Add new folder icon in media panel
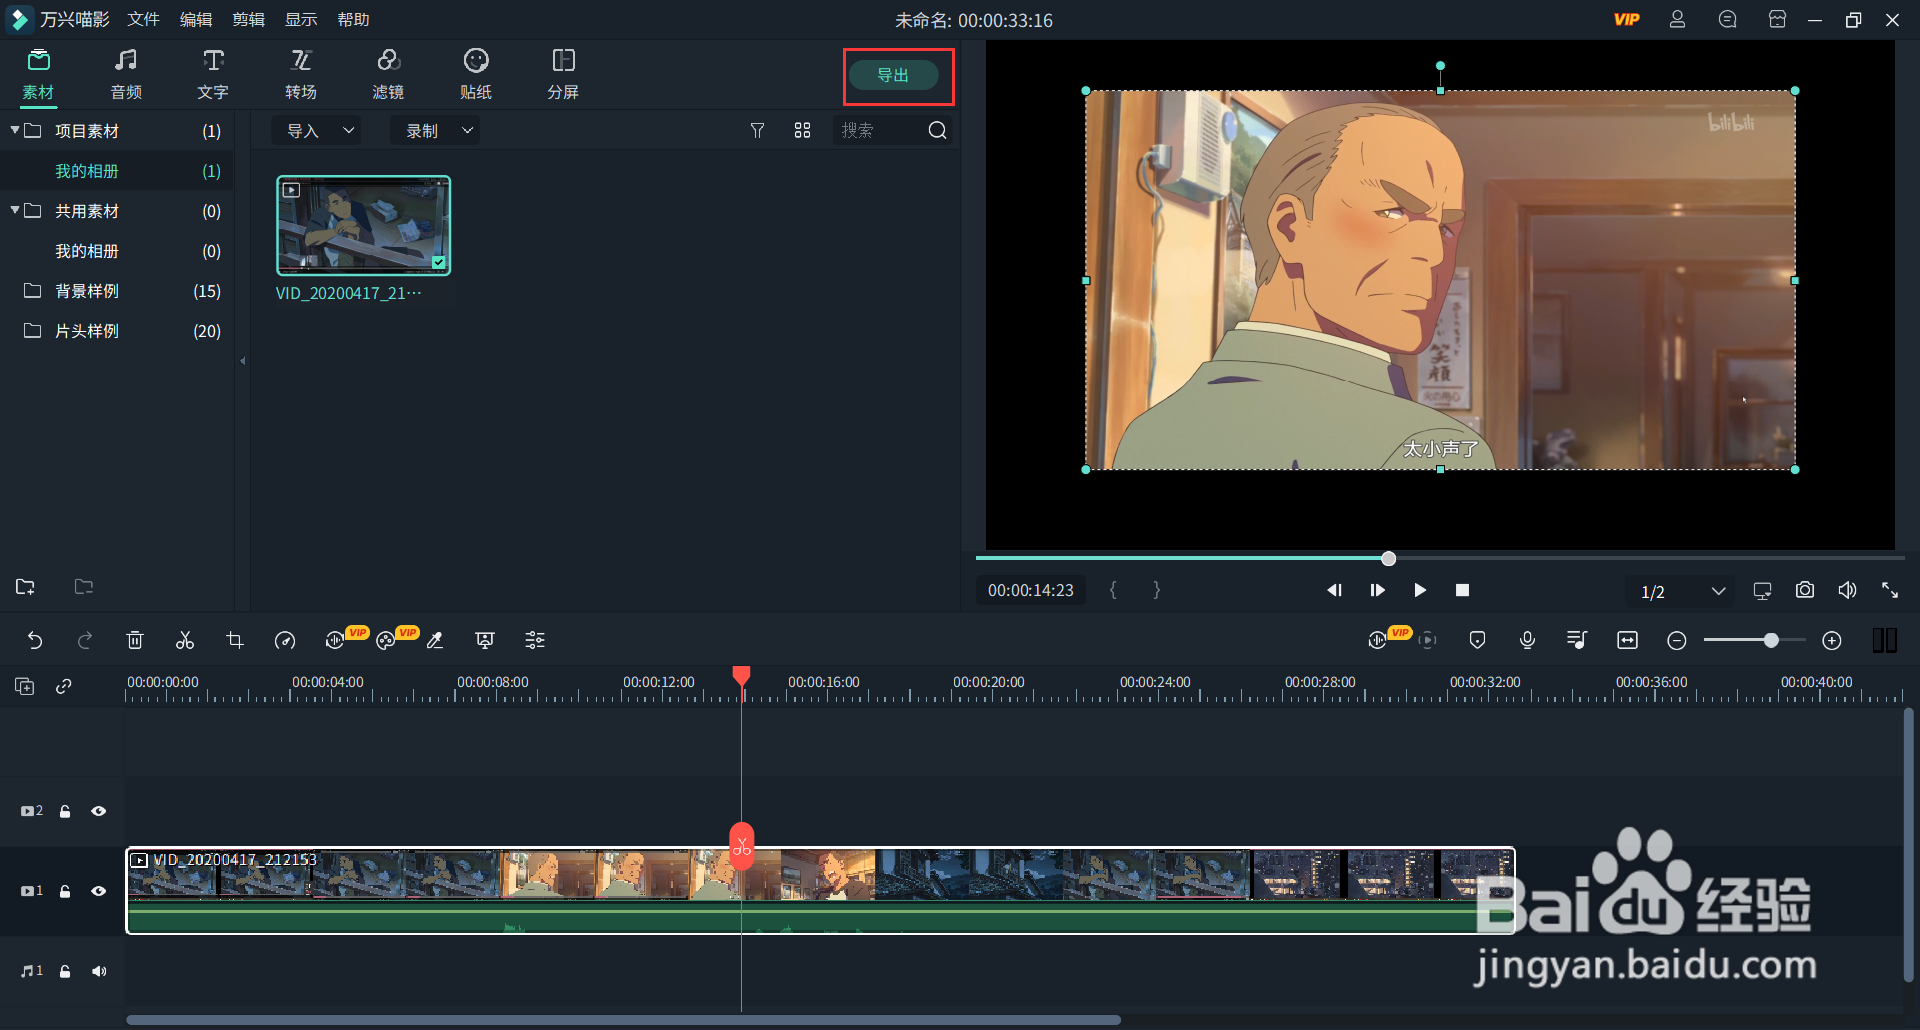Viewport: 1920px width, 1030px height. pos(26,587)
